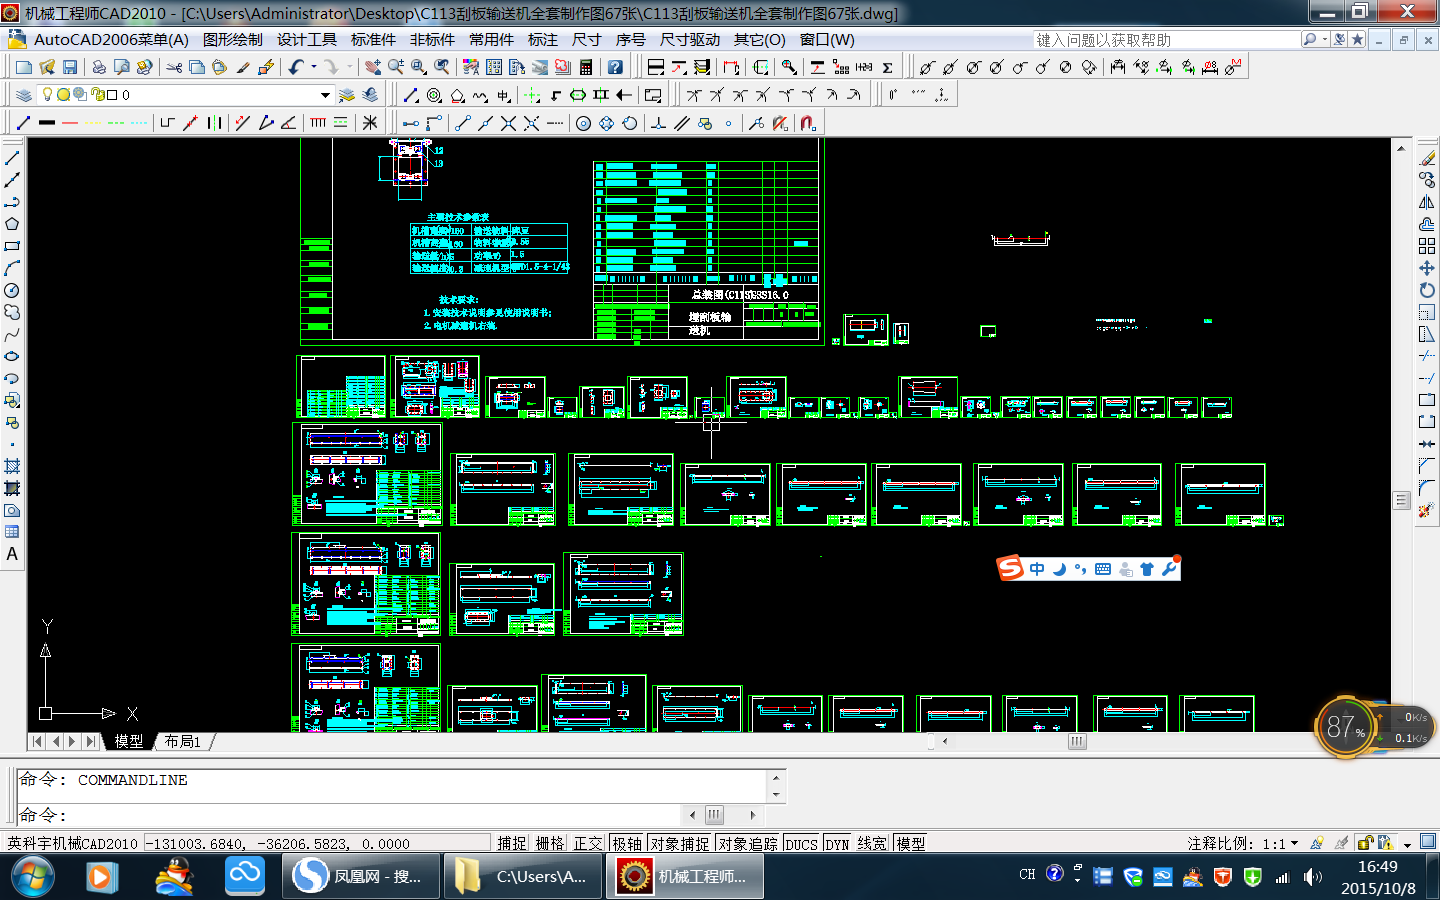
Task: Select the Rotate tool in modify toolbar
Action: coord(1427,290)
